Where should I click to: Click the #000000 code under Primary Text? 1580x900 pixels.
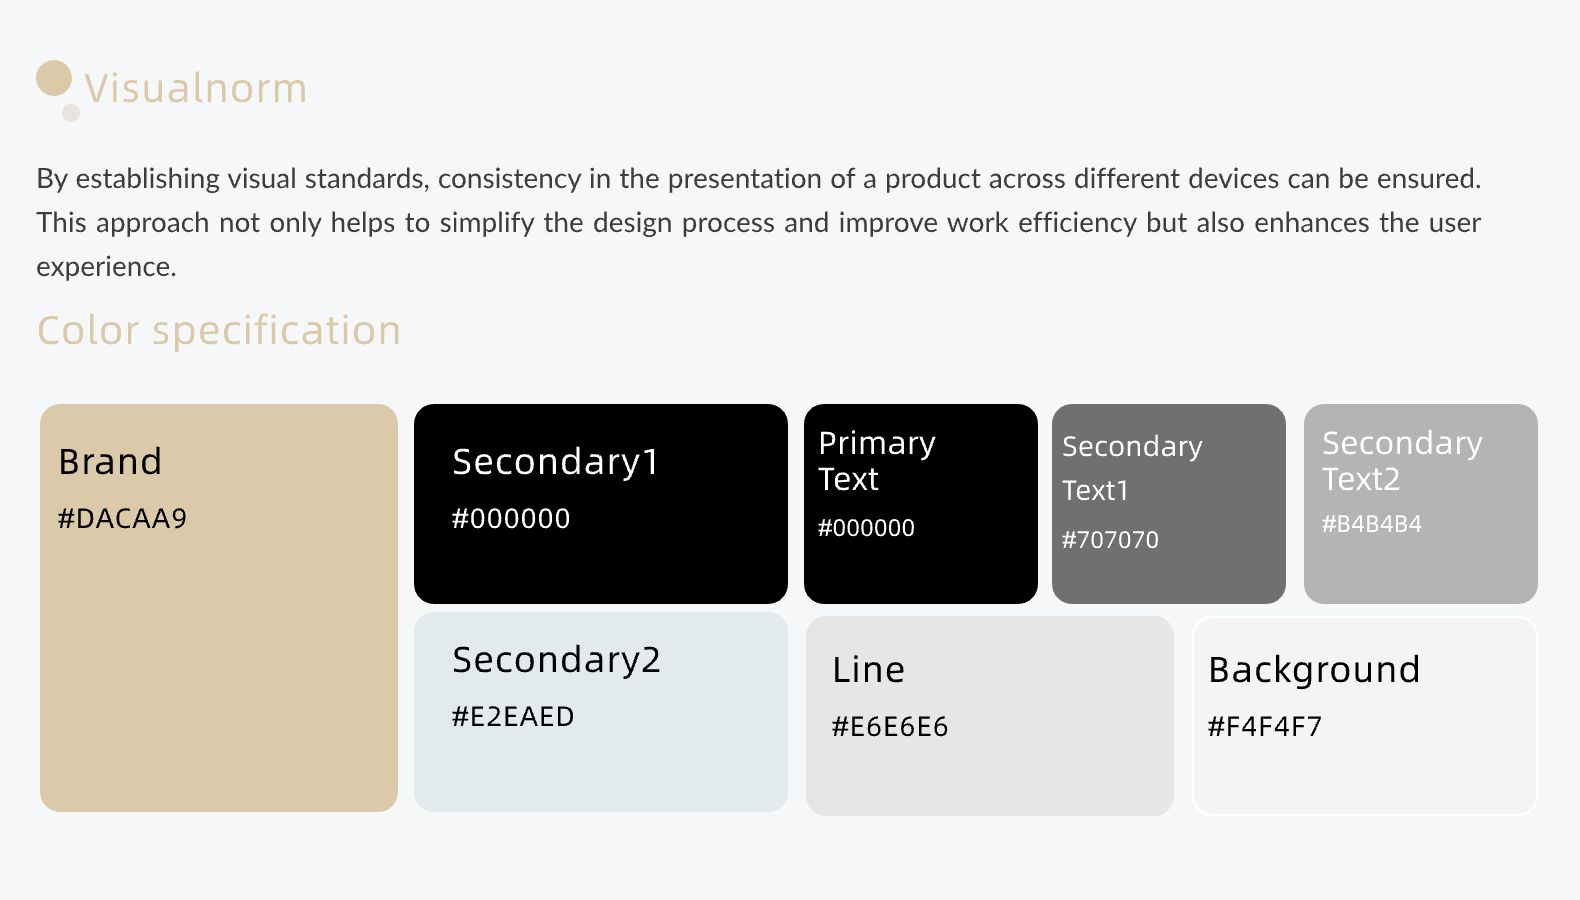point(866,528)
